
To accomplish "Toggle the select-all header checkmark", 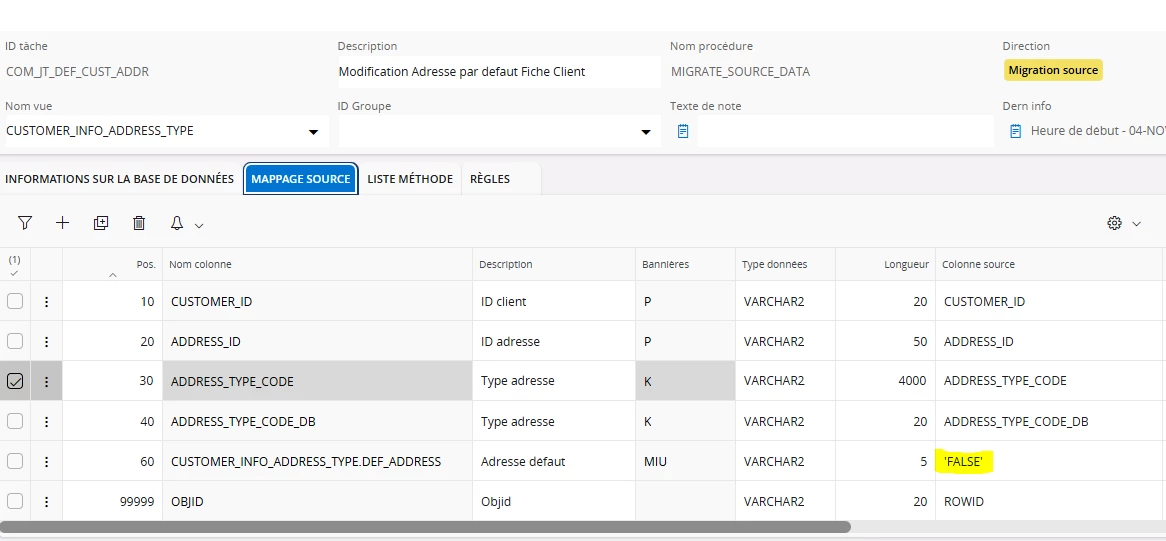I will (14, 273).
